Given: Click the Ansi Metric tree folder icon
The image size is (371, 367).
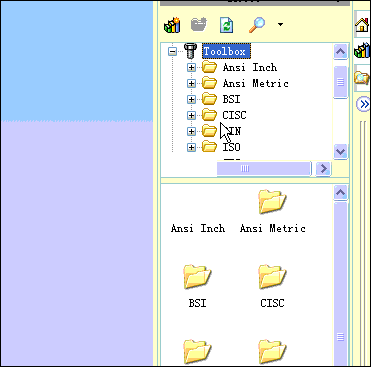Looking at the screenshot, I should (x=210, y=83).
